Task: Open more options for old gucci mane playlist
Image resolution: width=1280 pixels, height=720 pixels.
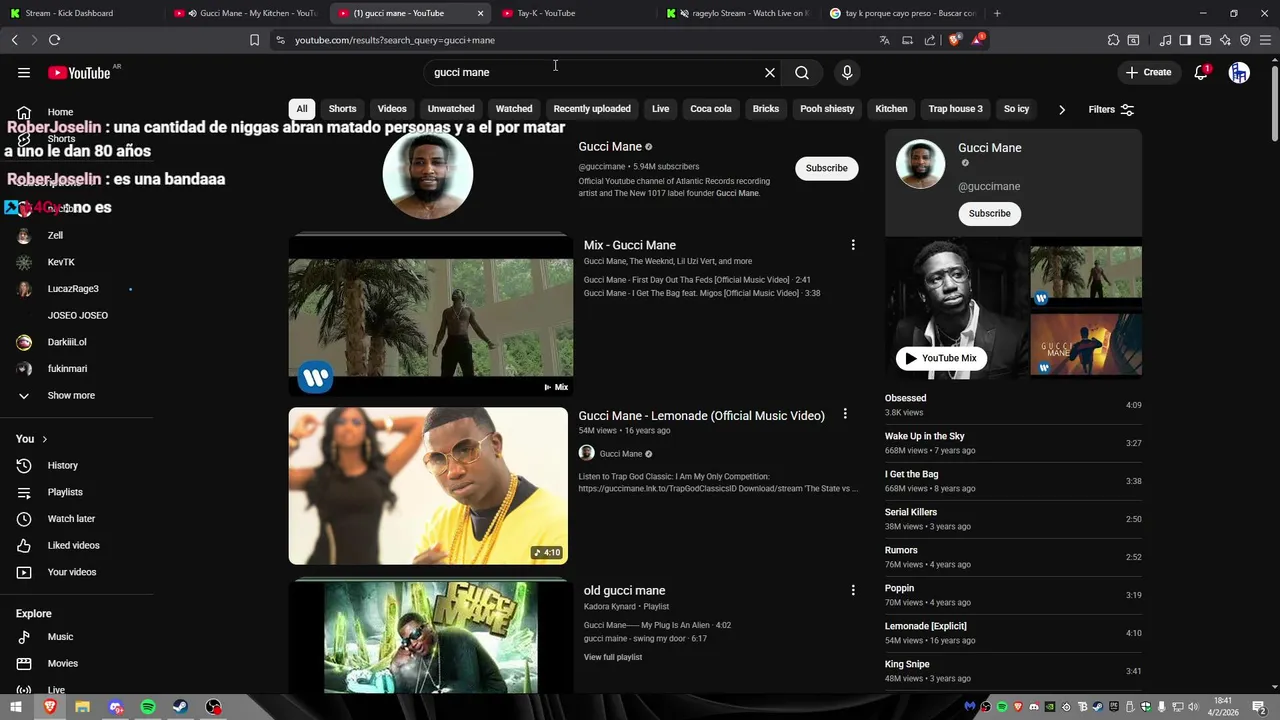Action: [853, 590]
